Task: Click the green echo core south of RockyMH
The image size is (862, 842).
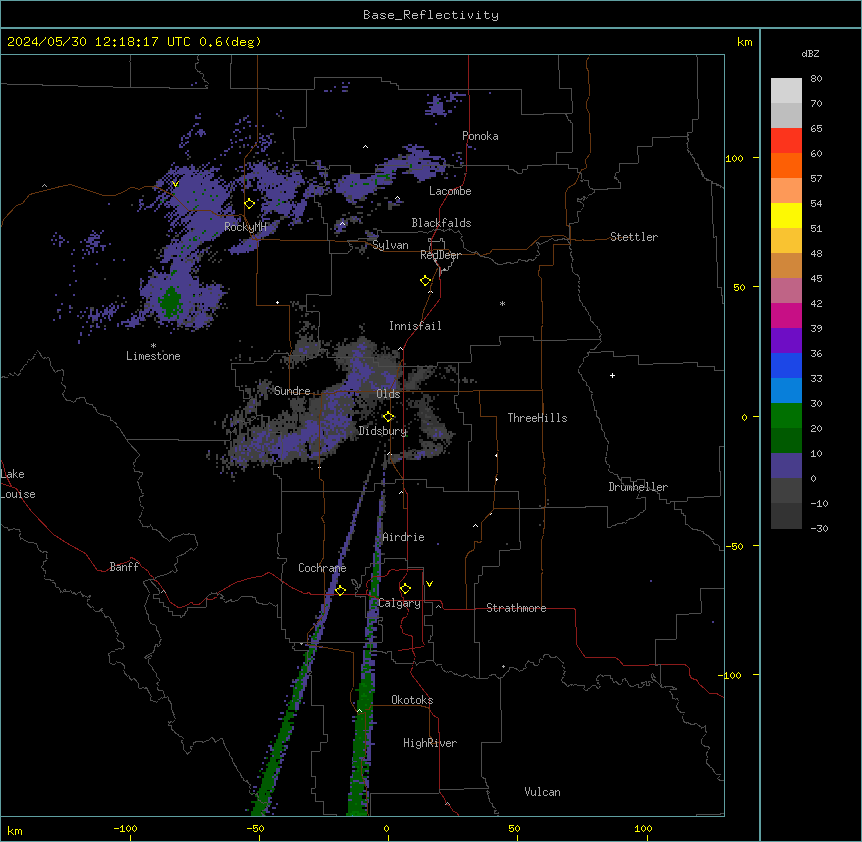Action: tap(170, 301)
